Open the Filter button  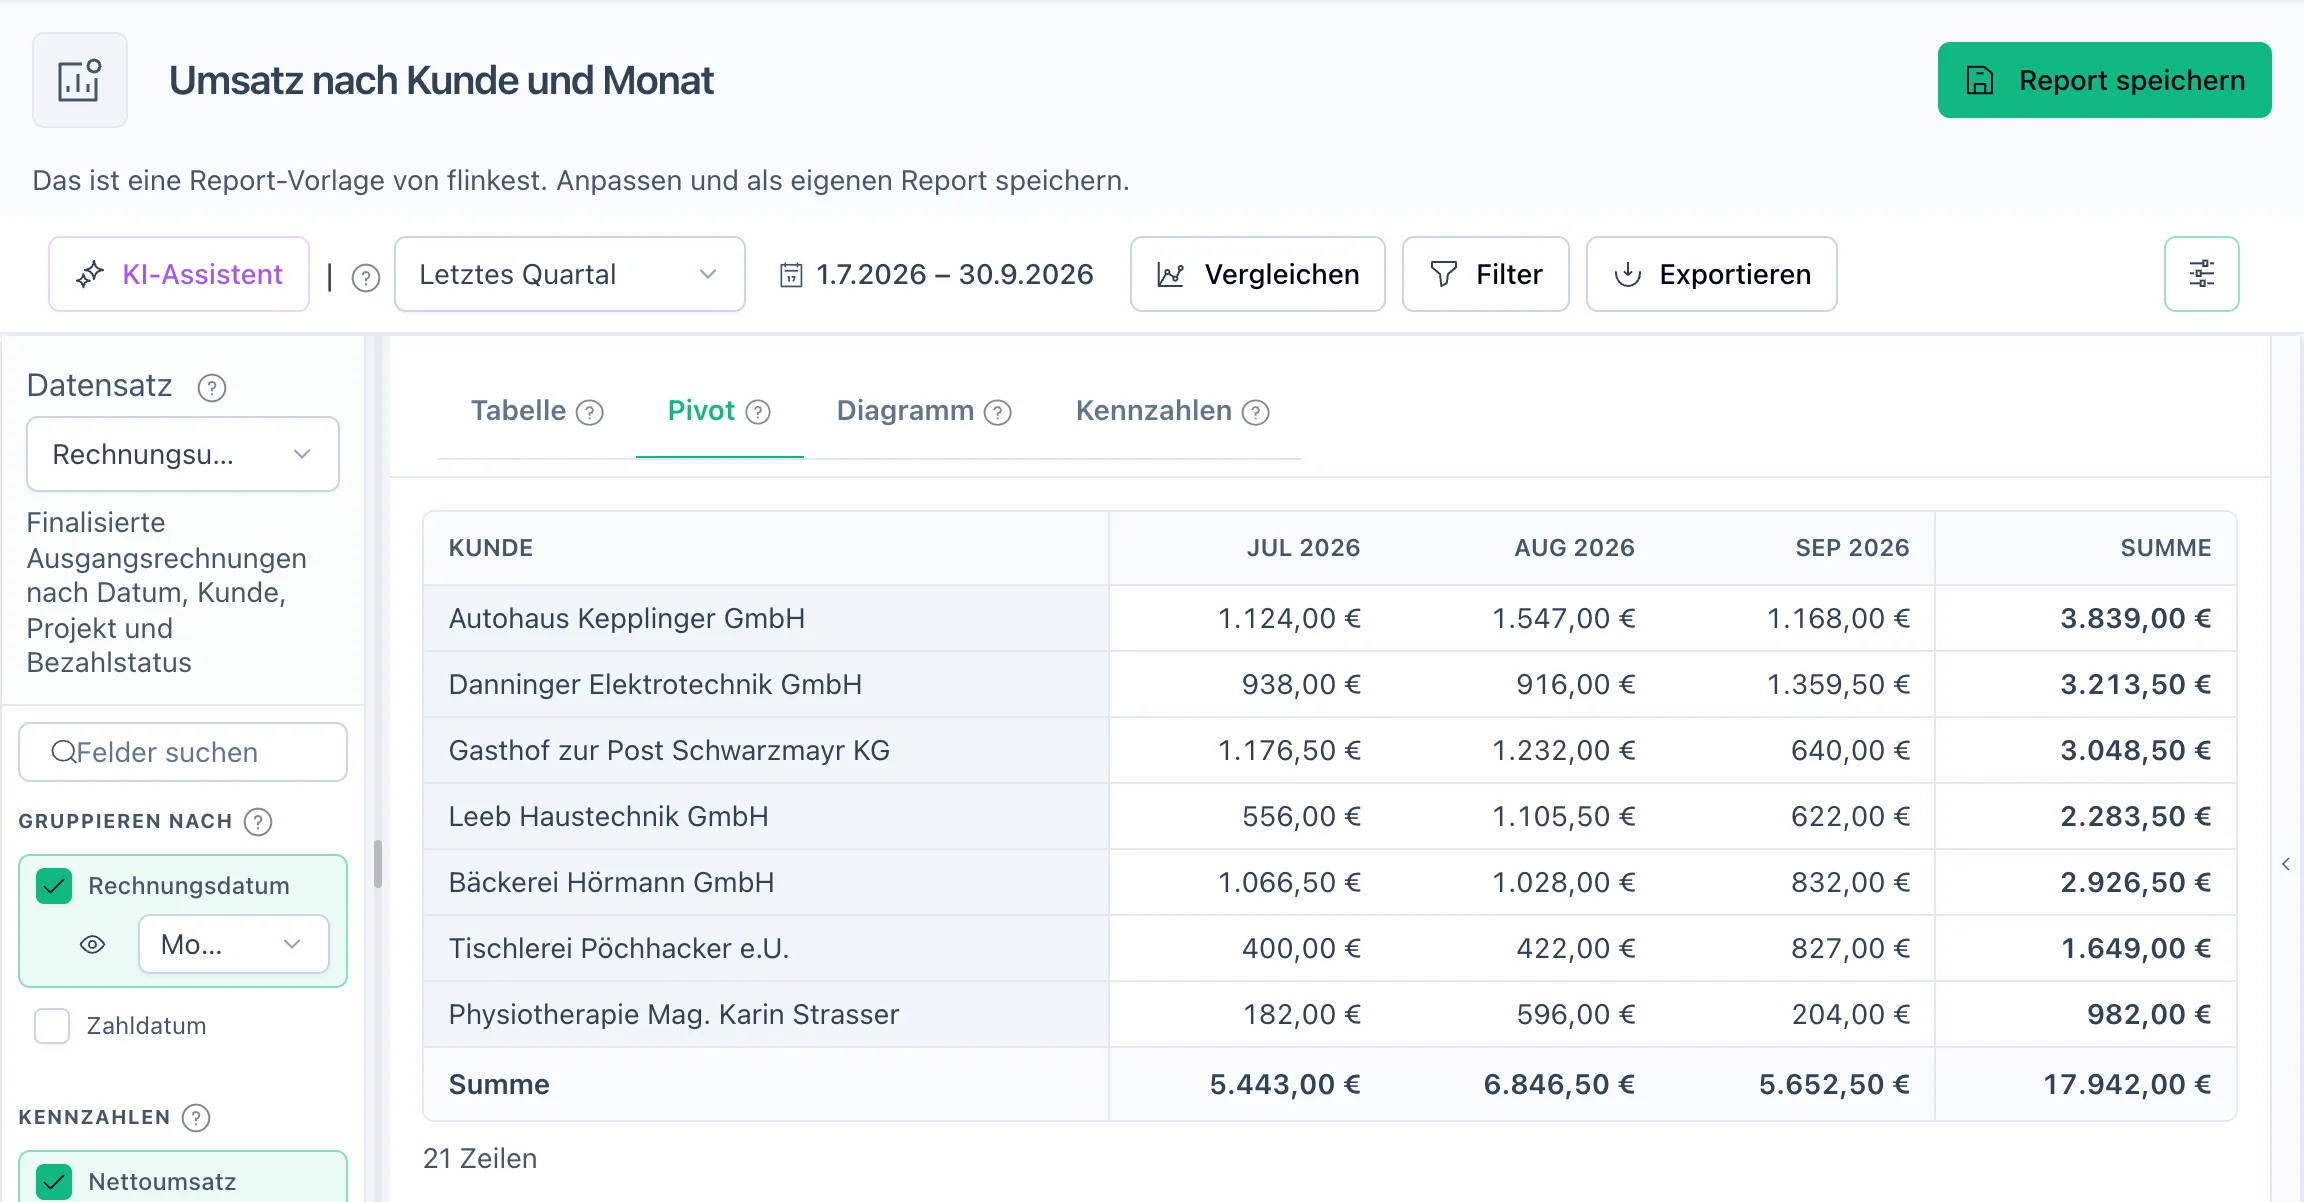[1486, 274]
